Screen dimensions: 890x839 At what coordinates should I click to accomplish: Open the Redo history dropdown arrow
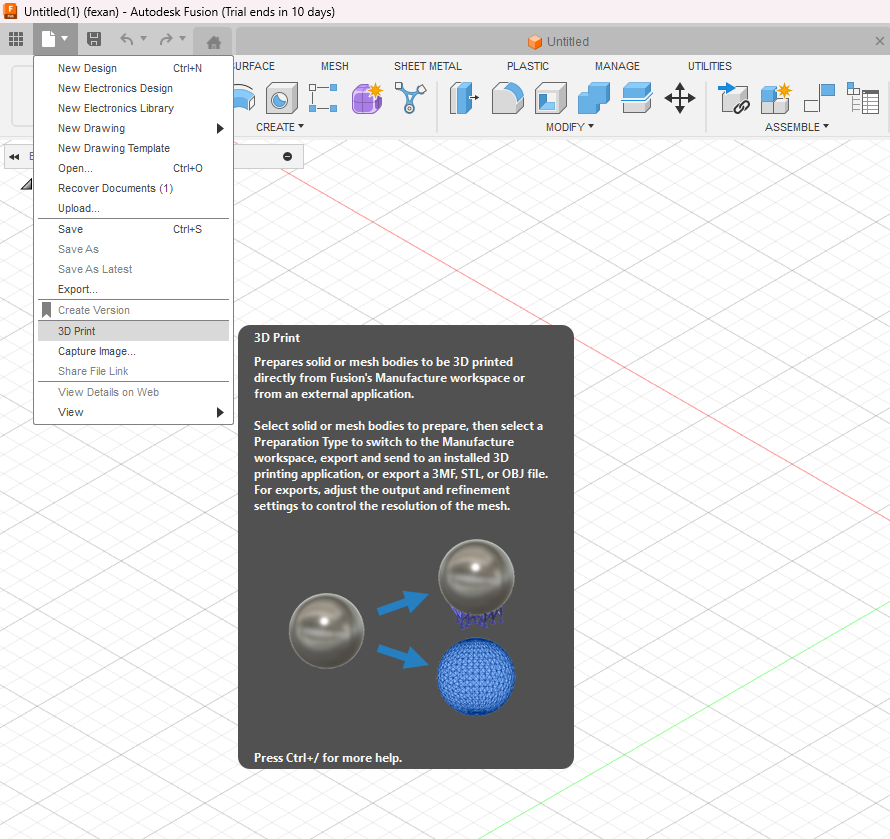pos(182,39)
